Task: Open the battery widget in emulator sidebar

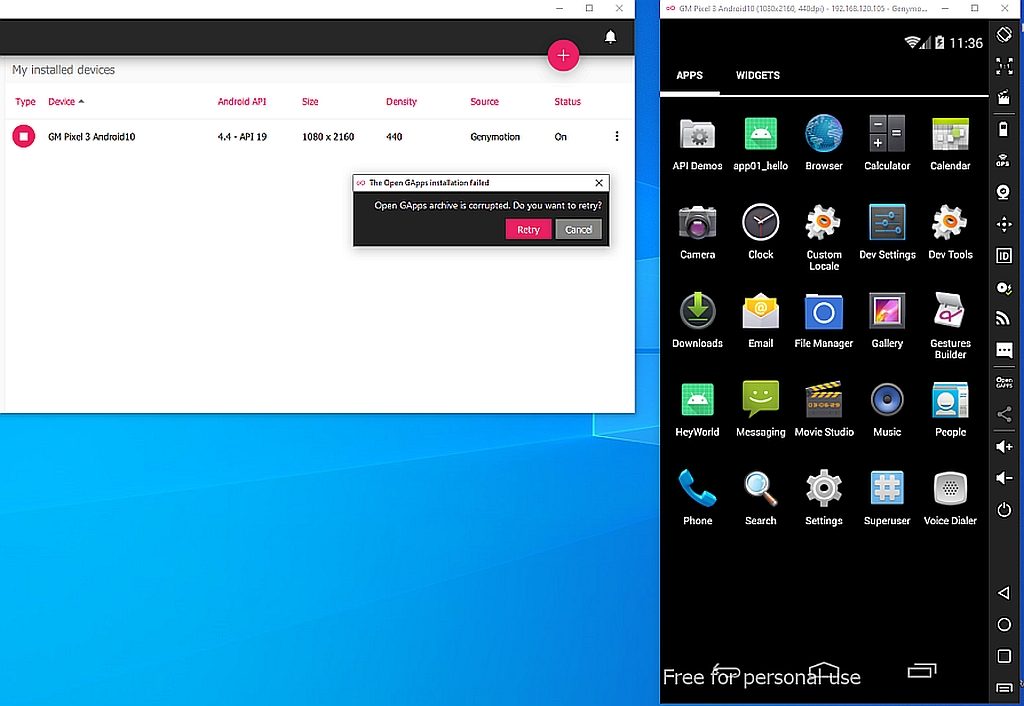Action: coord(1004,129)
